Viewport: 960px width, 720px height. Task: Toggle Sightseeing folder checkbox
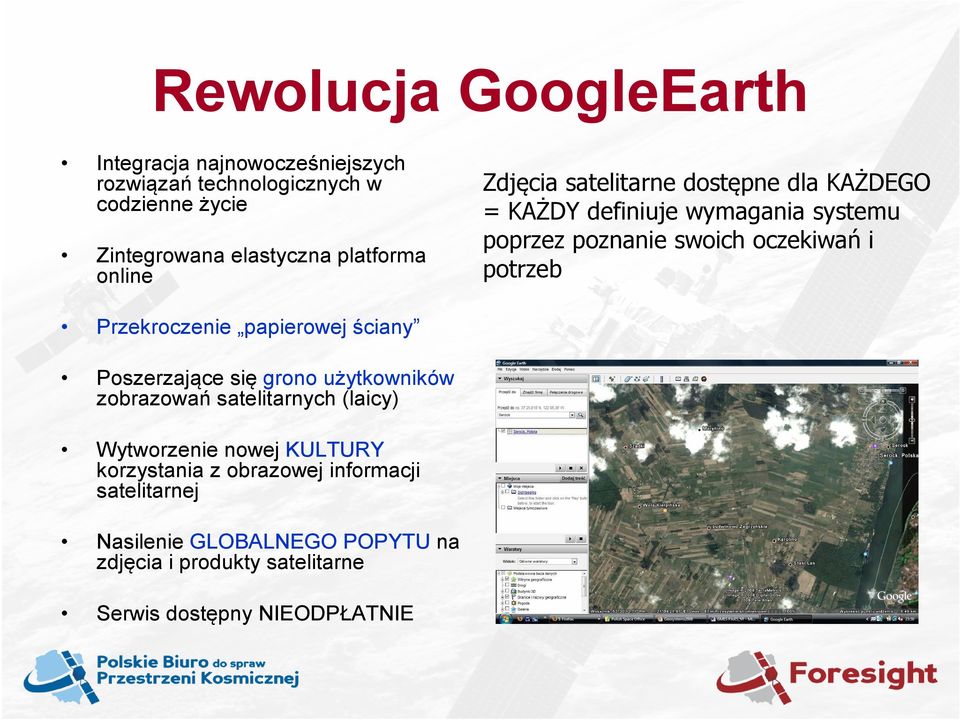(507, 492)
